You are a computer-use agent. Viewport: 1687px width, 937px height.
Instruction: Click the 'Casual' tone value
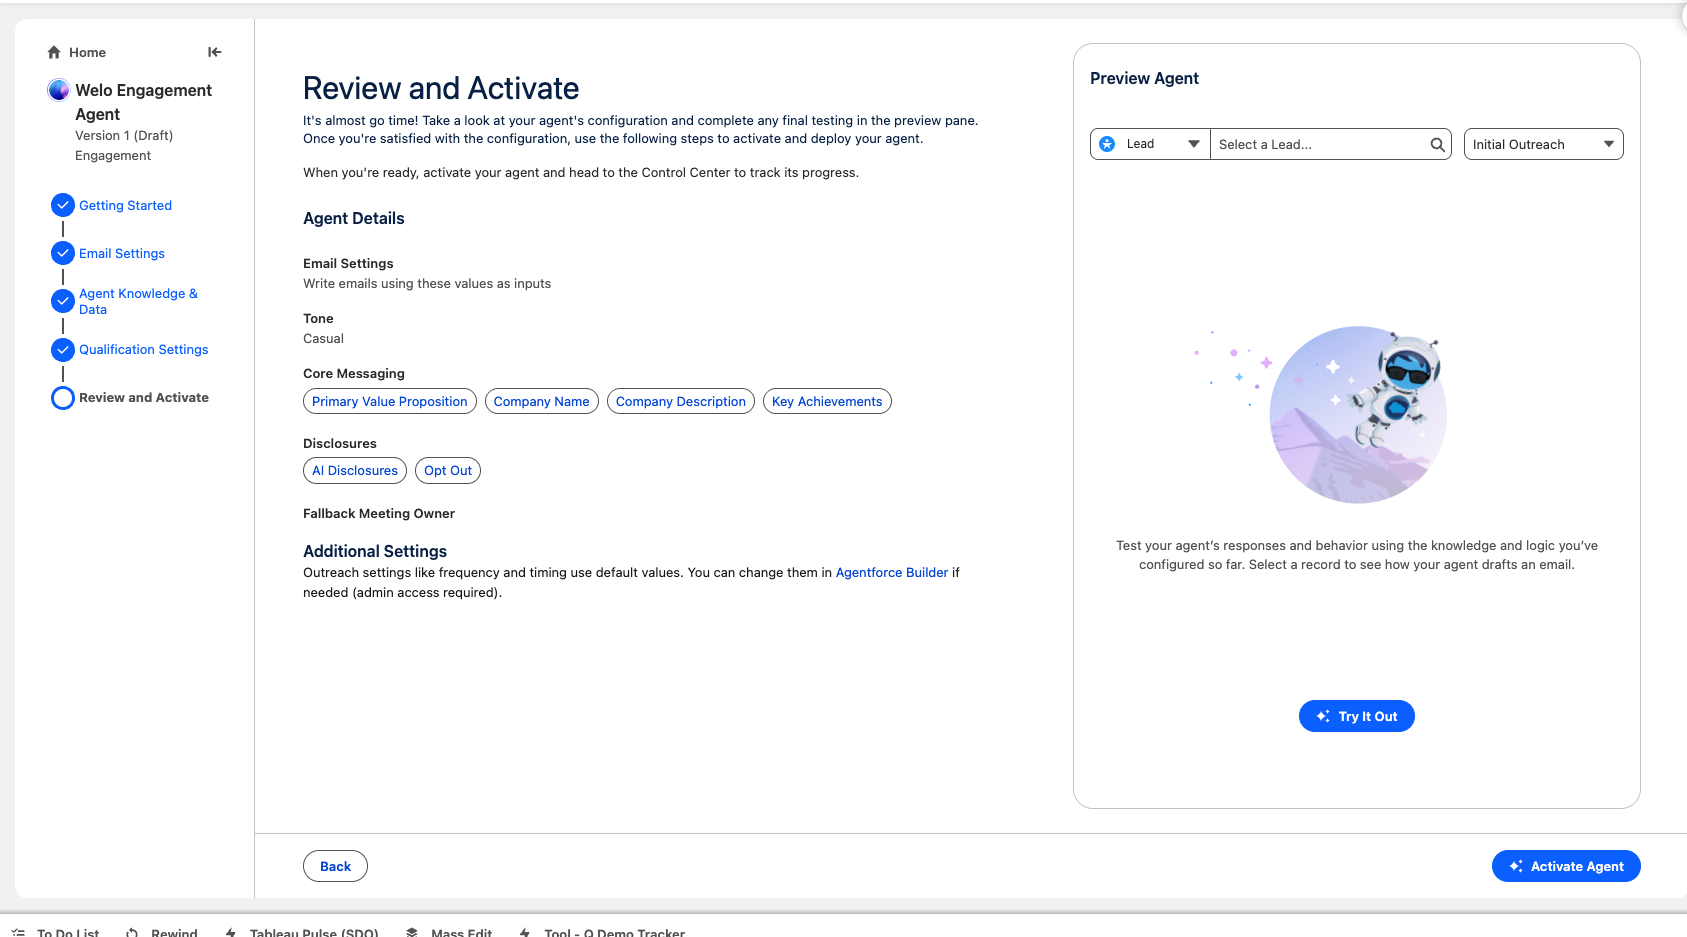[323, 338]
